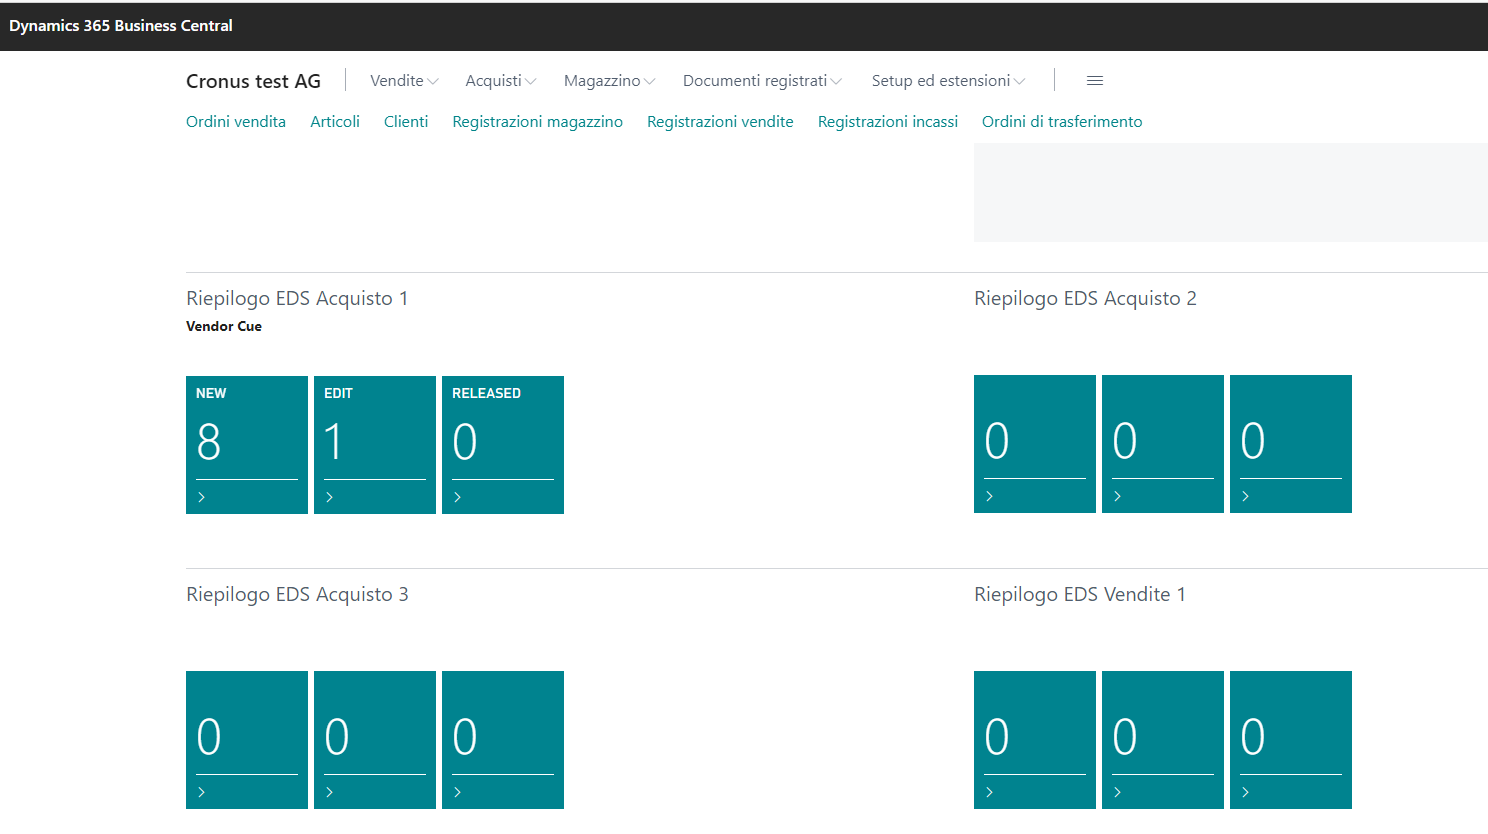The height and width of the screenshot is (834, 1488).
Task: Click the arrow icon on NEW tile
Action: click(x=202, y=497)
